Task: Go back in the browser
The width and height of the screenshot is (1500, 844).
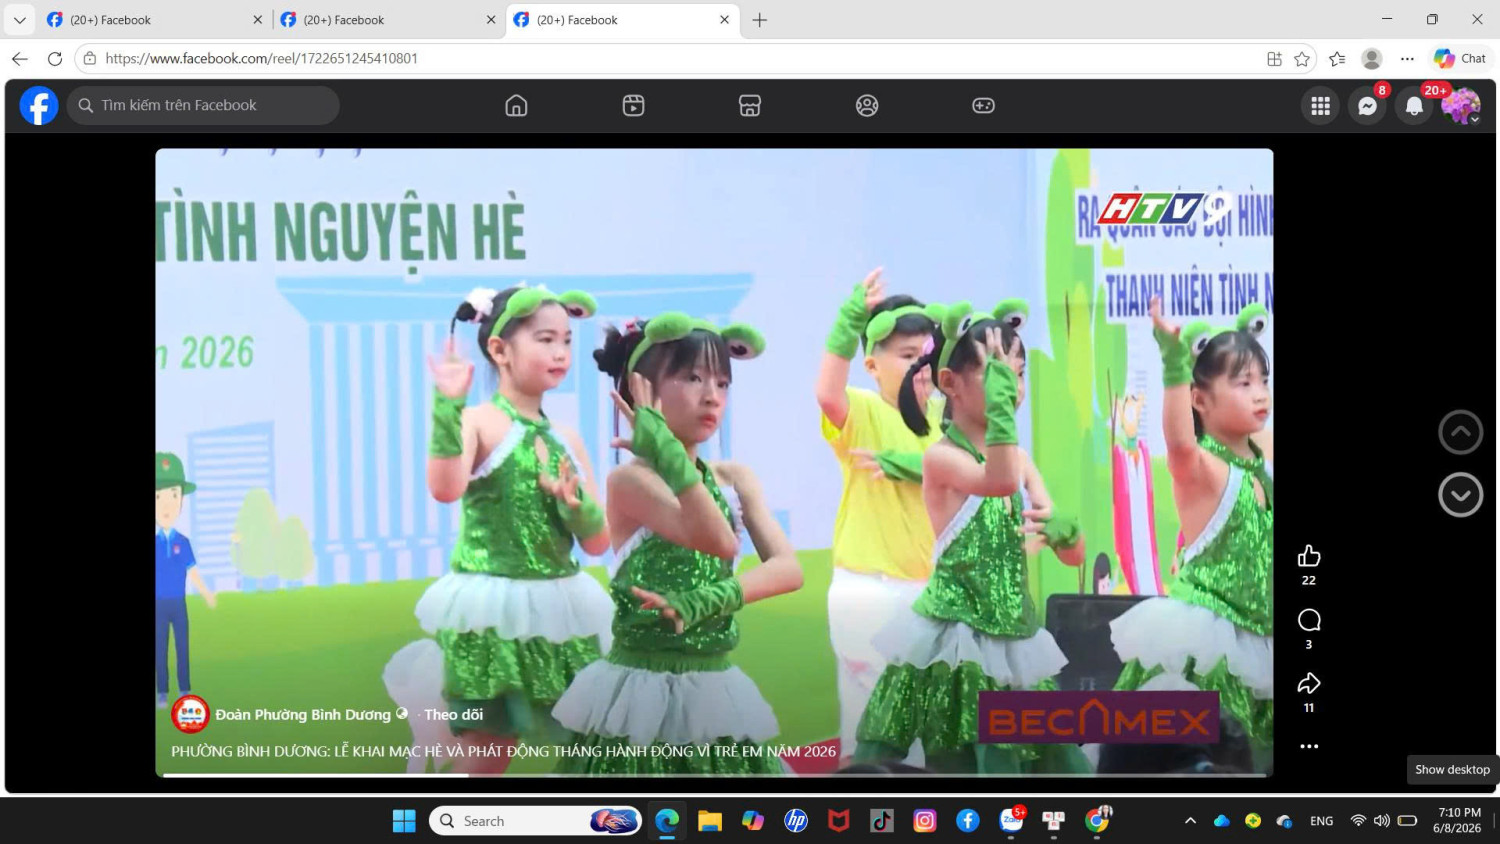Action: coord(19,59)
